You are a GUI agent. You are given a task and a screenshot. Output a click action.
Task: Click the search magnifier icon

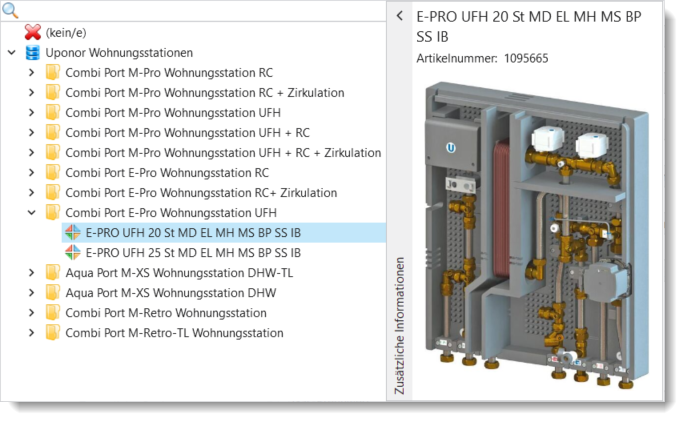11,11
